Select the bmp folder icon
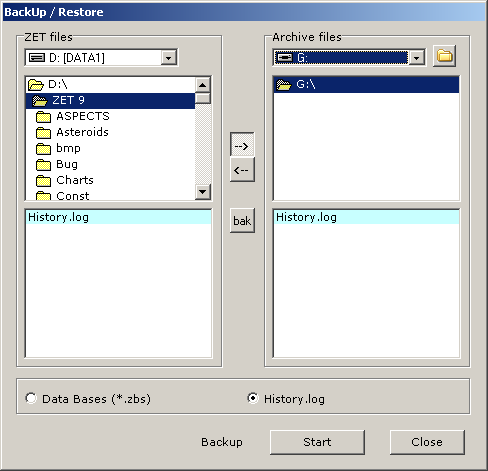The height and width of the screenshot is (471, 488). click(x=43, y=149)
